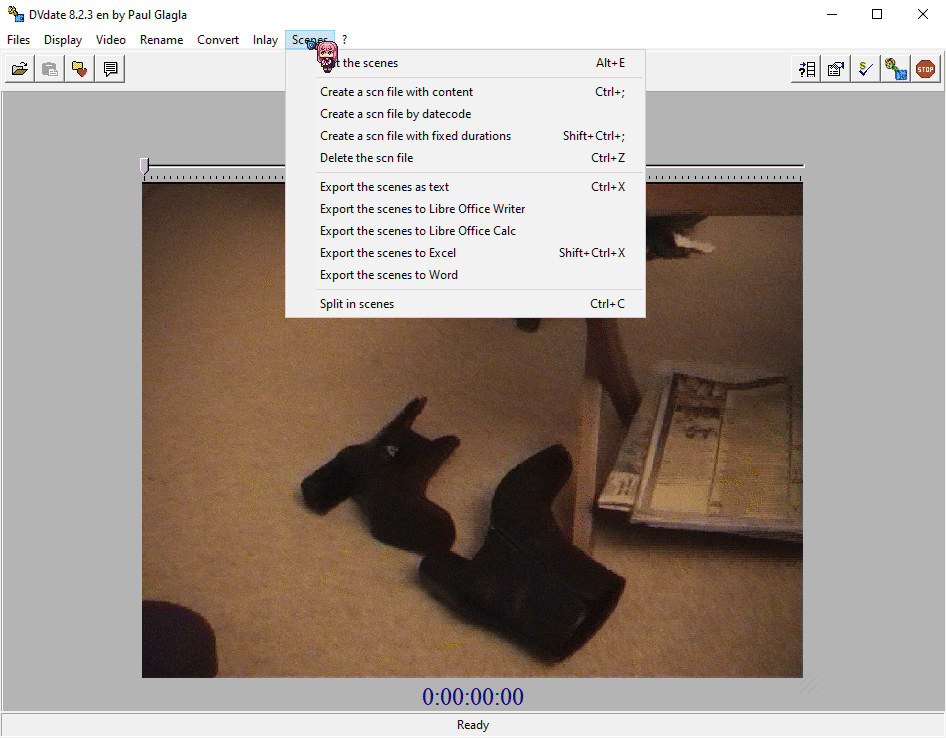Expand the Rename menu
The height and width of the screenshot is (738, 946).
click(x=161, y=40)
